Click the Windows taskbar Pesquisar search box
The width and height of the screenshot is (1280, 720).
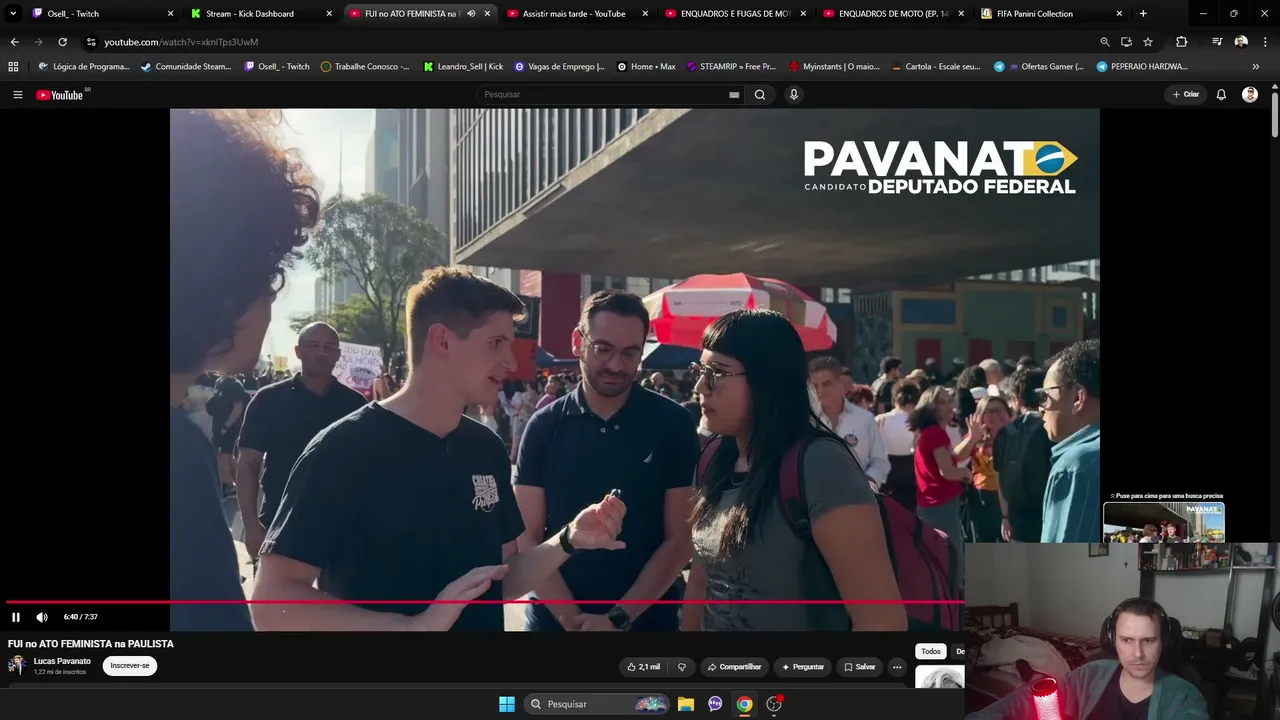tap(596, 704)
